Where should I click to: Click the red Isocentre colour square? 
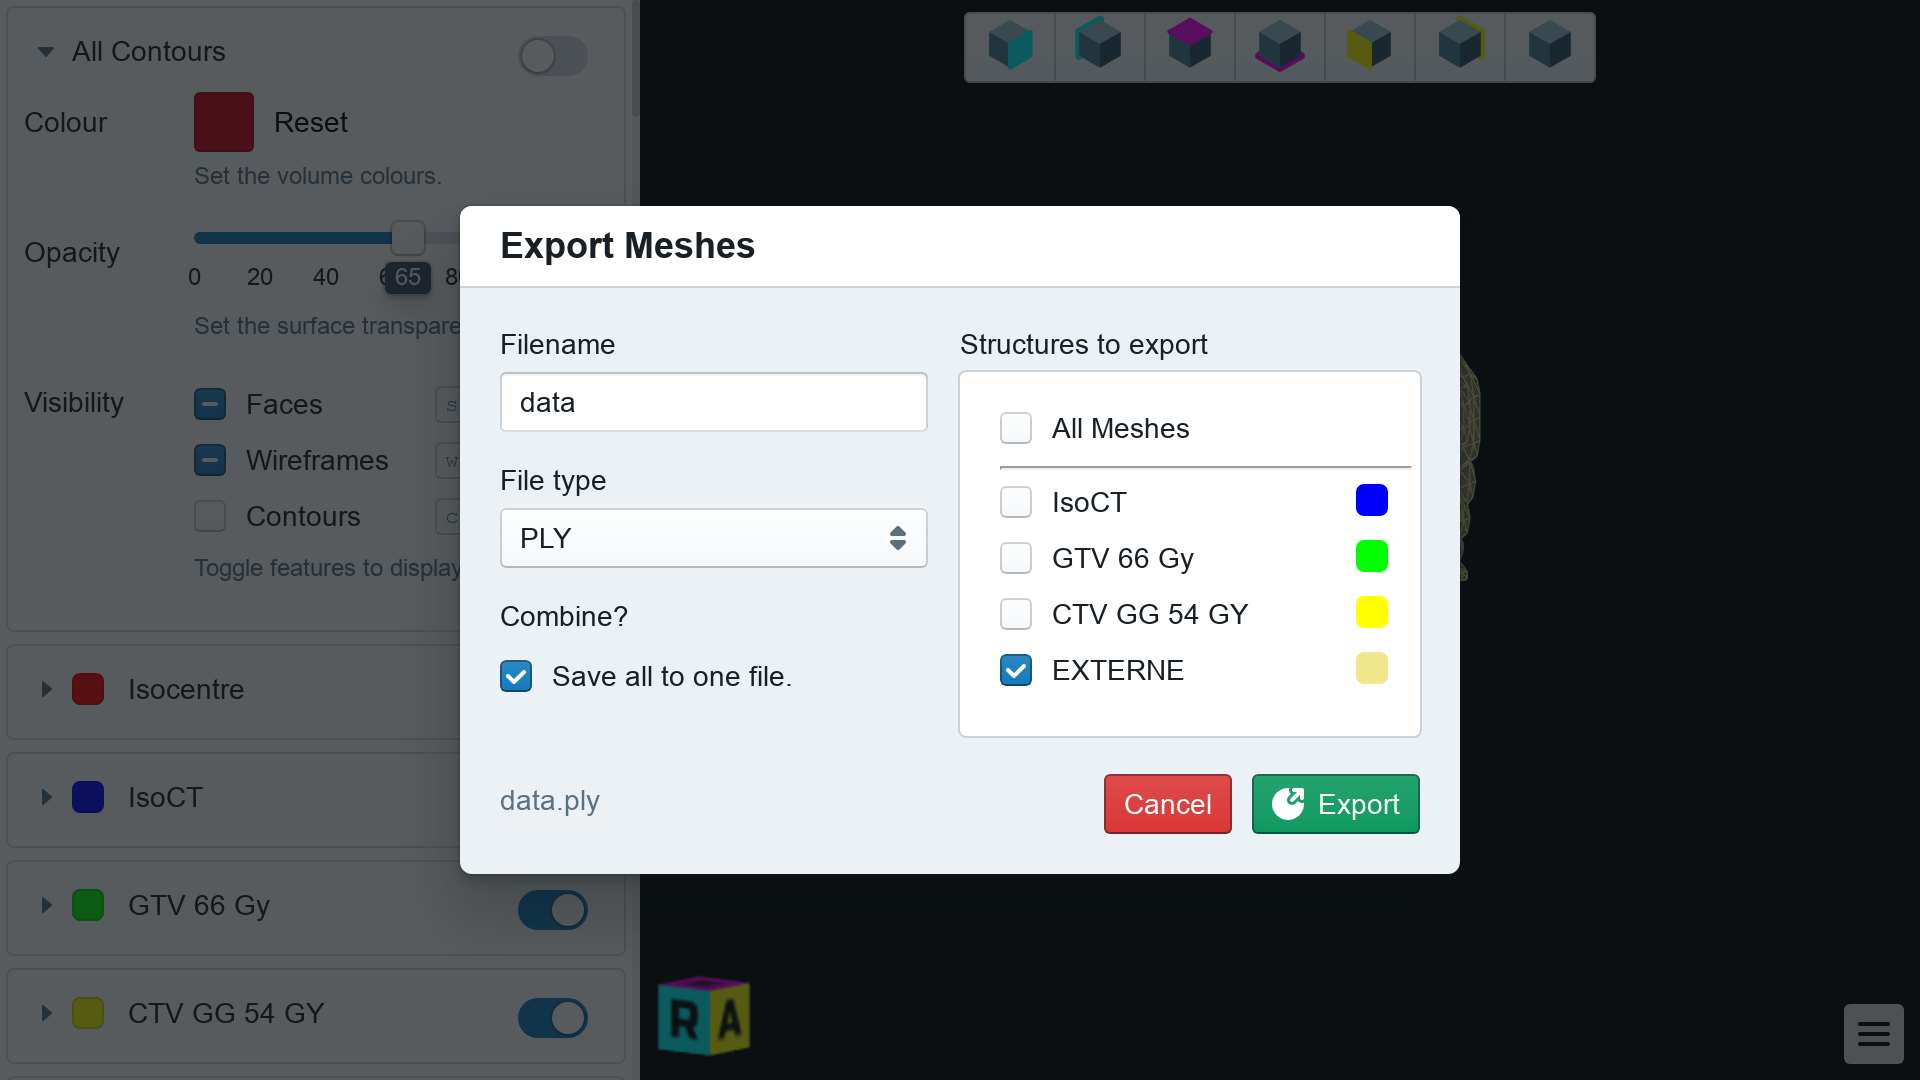[x=88, y=689]
